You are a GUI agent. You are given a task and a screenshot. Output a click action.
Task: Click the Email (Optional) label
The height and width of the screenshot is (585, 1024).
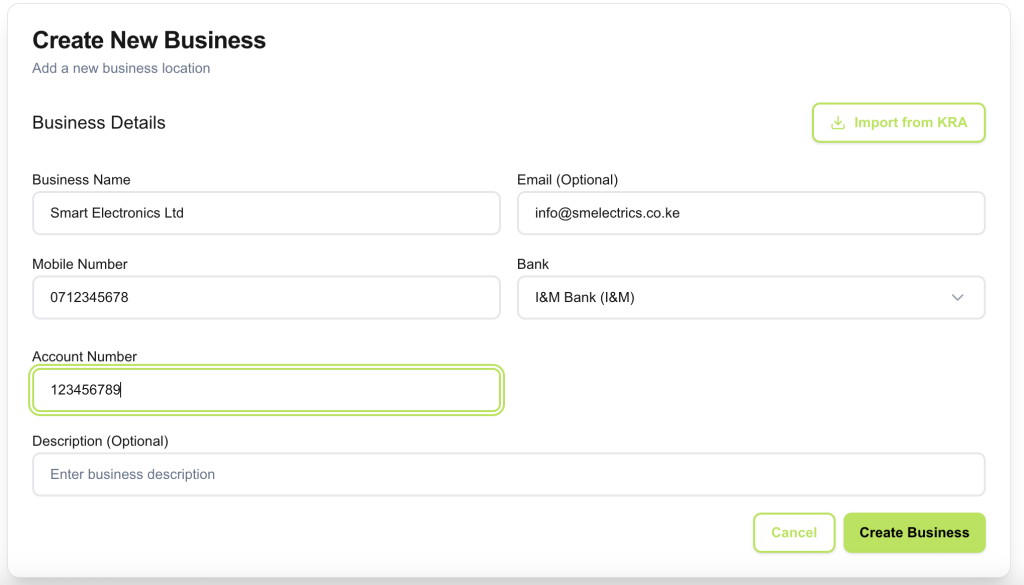click(x=568, y=180)
